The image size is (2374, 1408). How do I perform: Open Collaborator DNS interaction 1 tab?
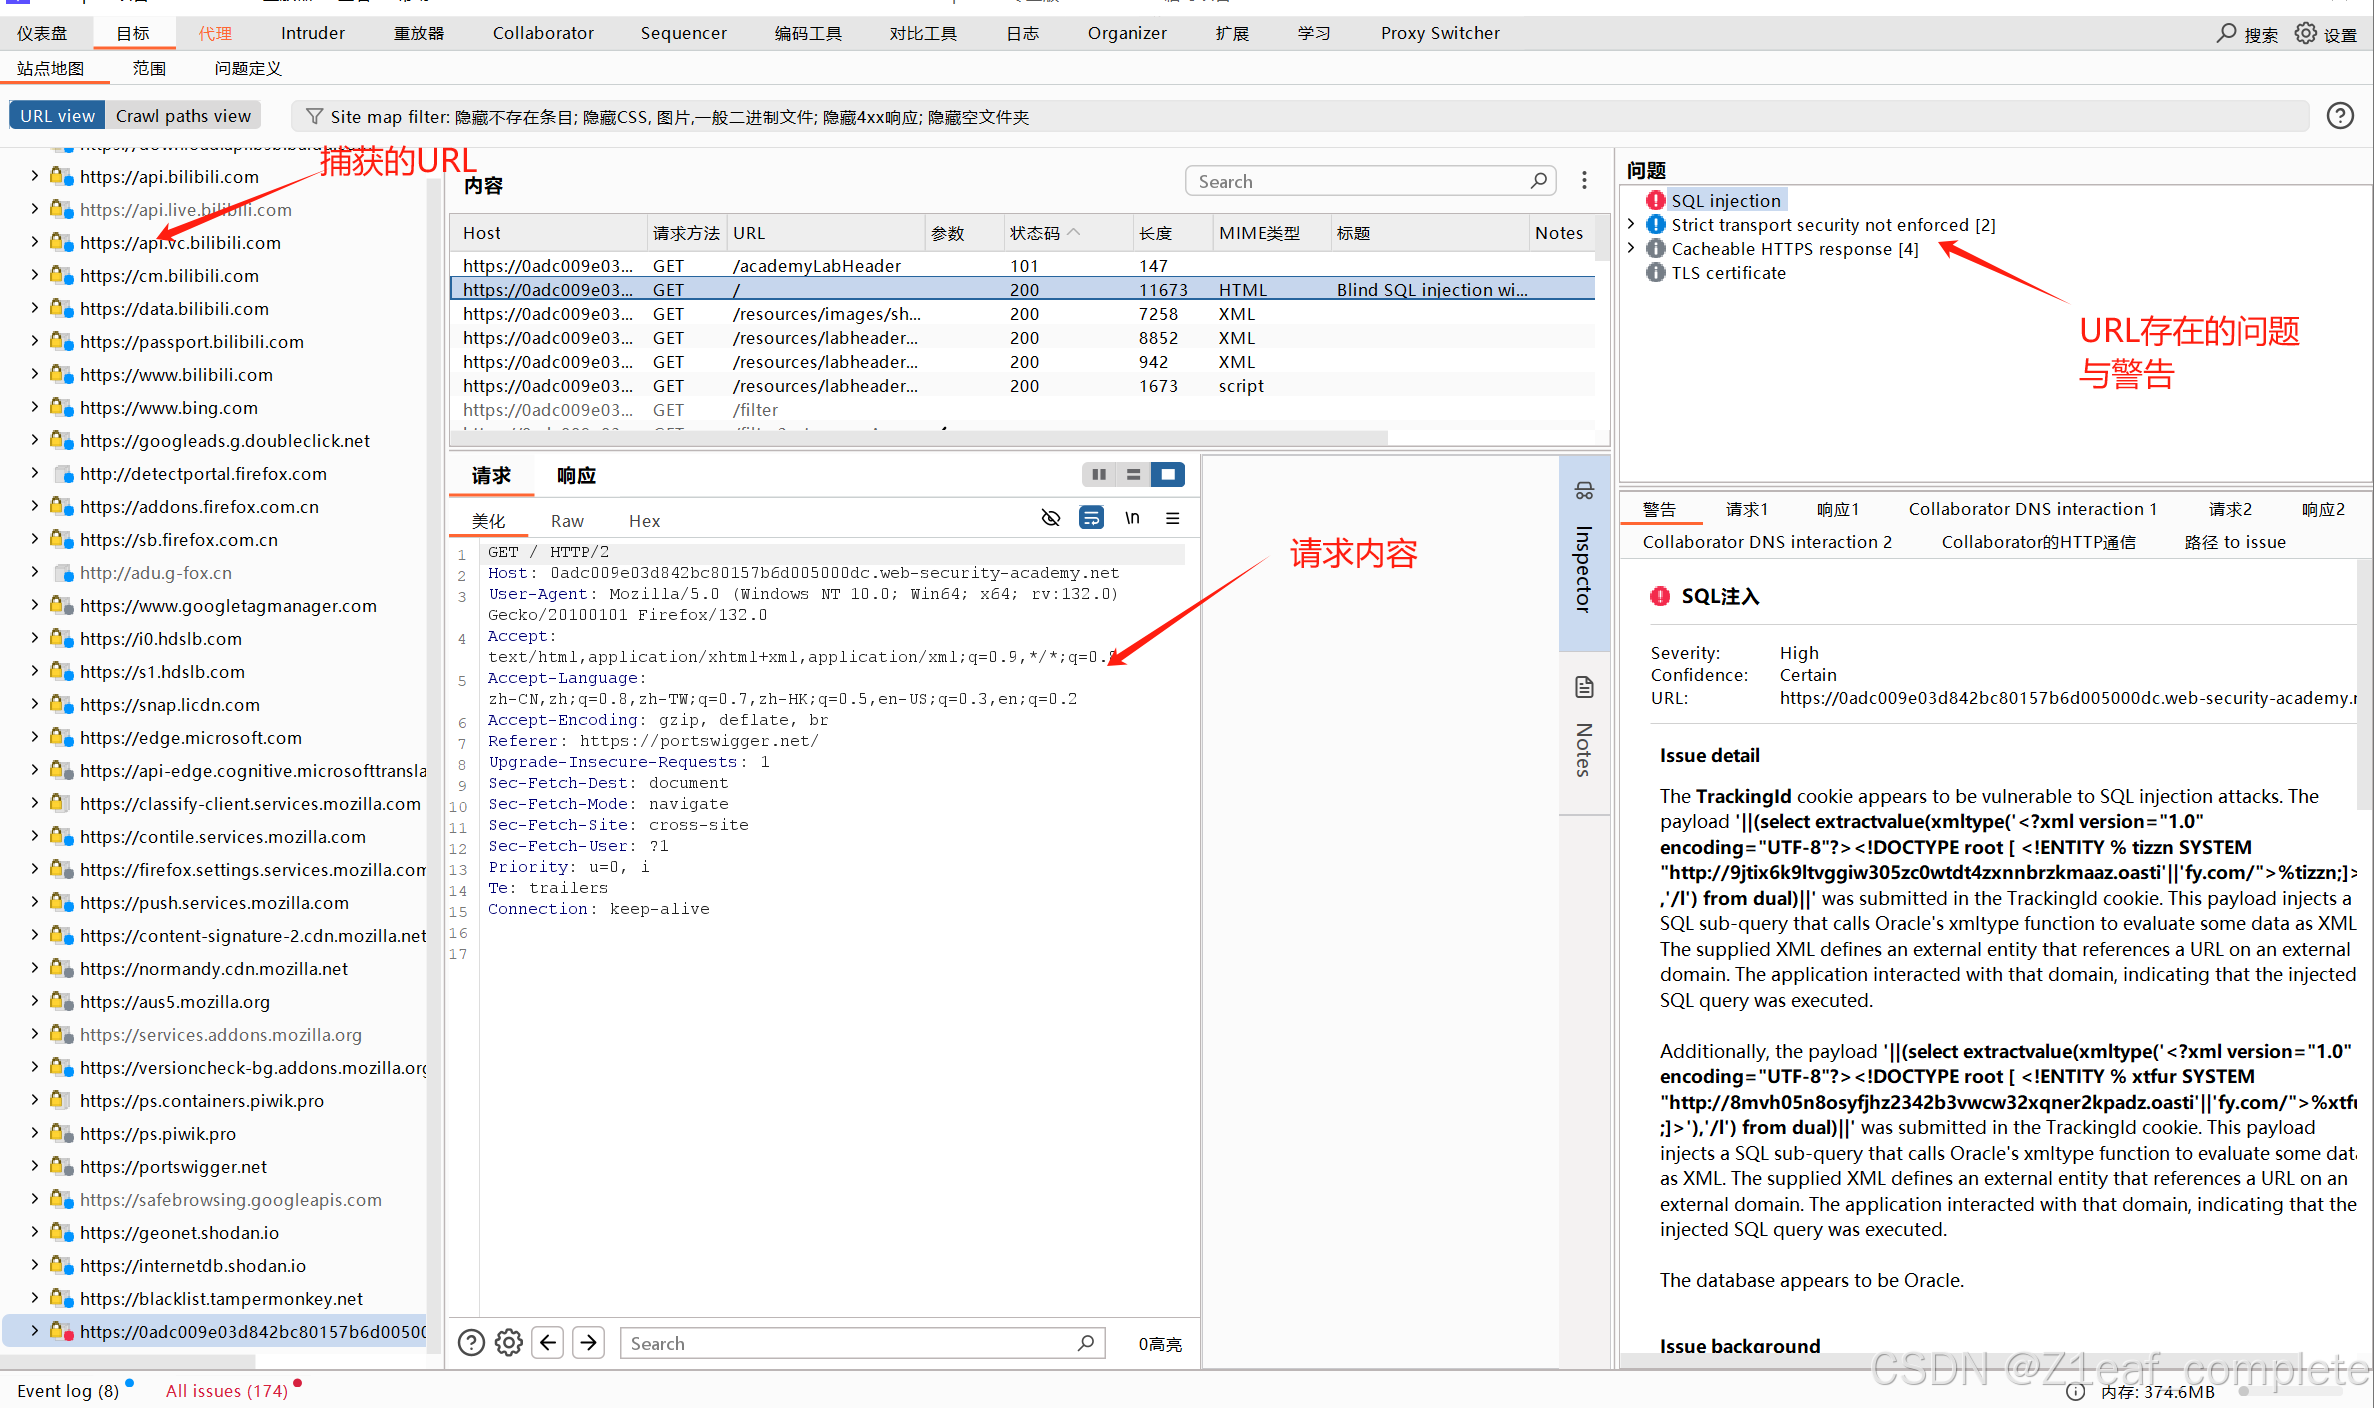tap(2033, 509)
